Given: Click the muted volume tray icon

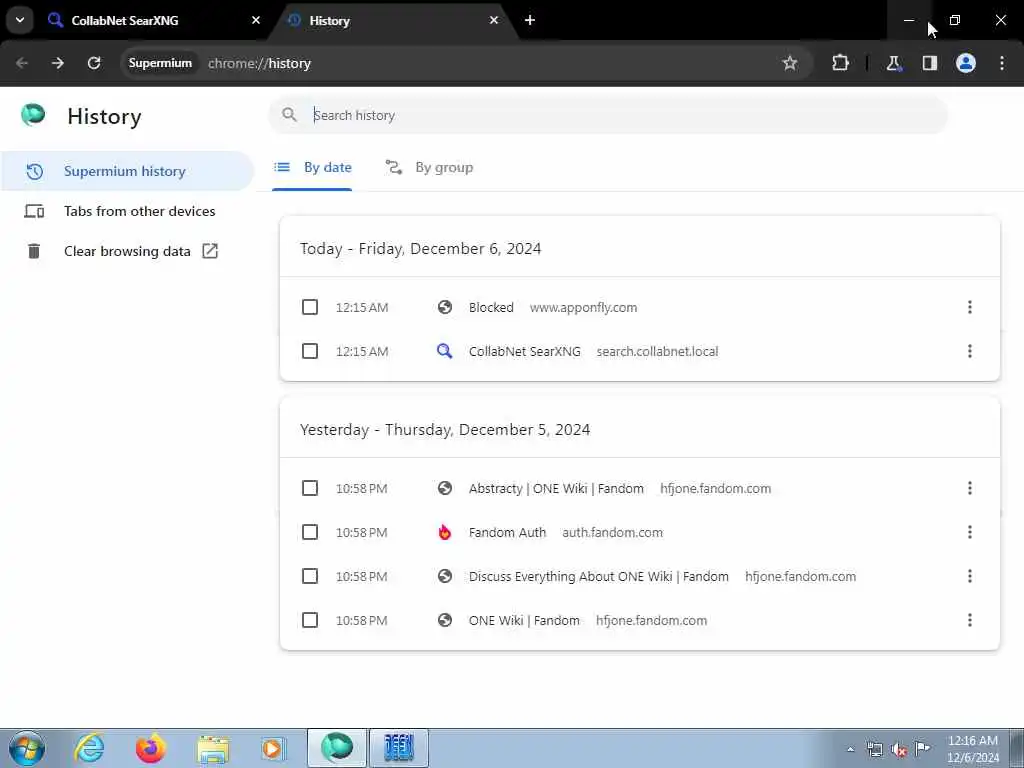Looking at the screenshot, I should 899,750.
